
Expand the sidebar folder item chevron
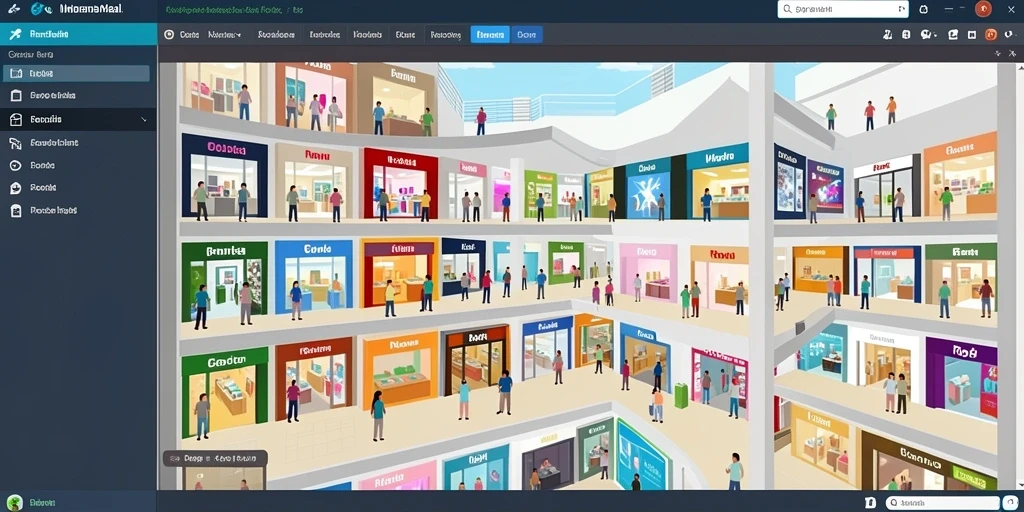(x=144, y=120)
